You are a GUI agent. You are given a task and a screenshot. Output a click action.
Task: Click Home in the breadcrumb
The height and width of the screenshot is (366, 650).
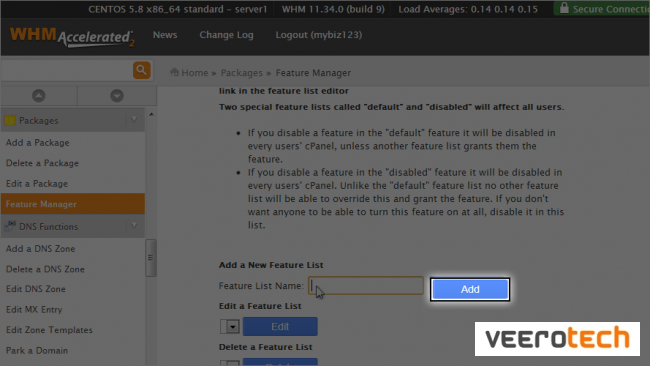[x=194, y=73]
